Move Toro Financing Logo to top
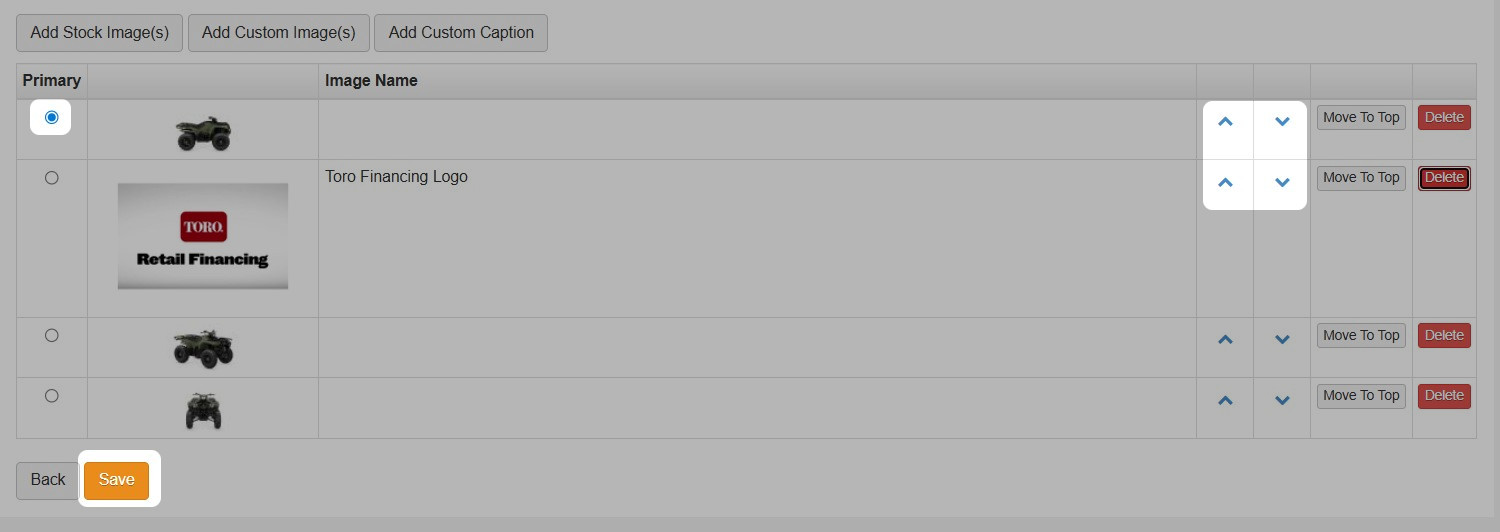This screenshot has height=532, width=1500. click(1361, 178)
